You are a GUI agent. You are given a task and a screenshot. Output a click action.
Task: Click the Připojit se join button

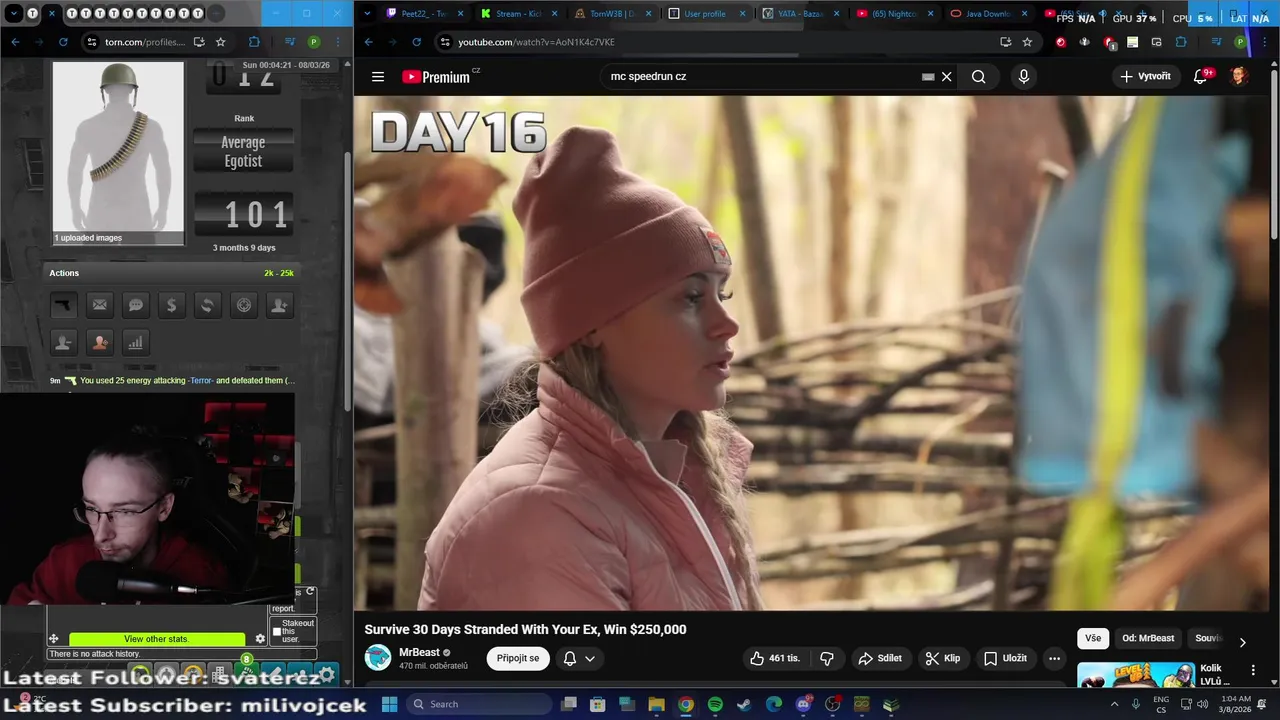tap(518, 658)
